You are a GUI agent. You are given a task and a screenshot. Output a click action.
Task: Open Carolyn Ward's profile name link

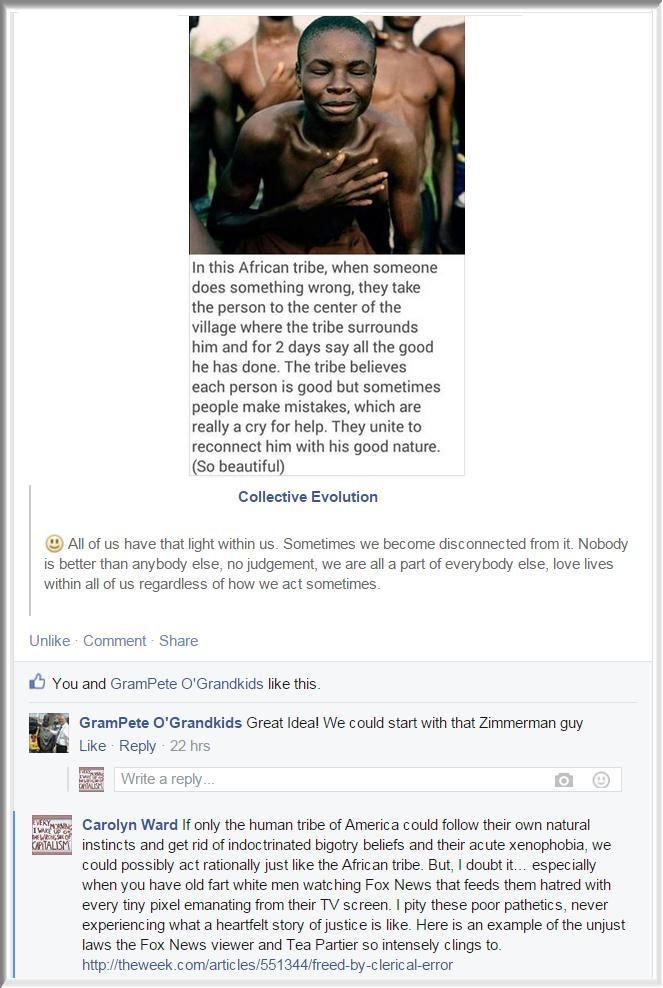pos(130,825)
